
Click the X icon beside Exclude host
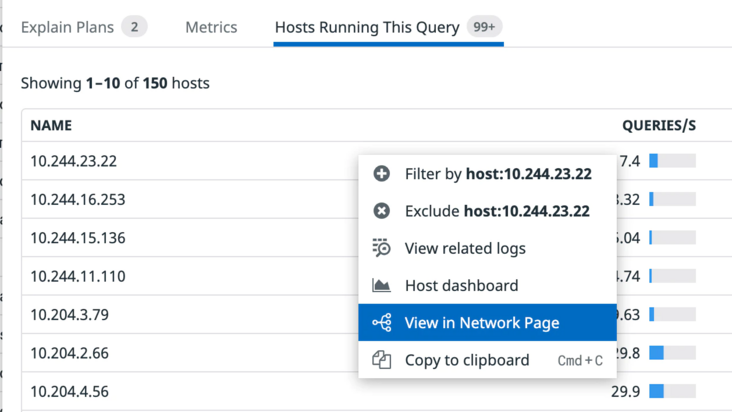click(x=381, y=211)
